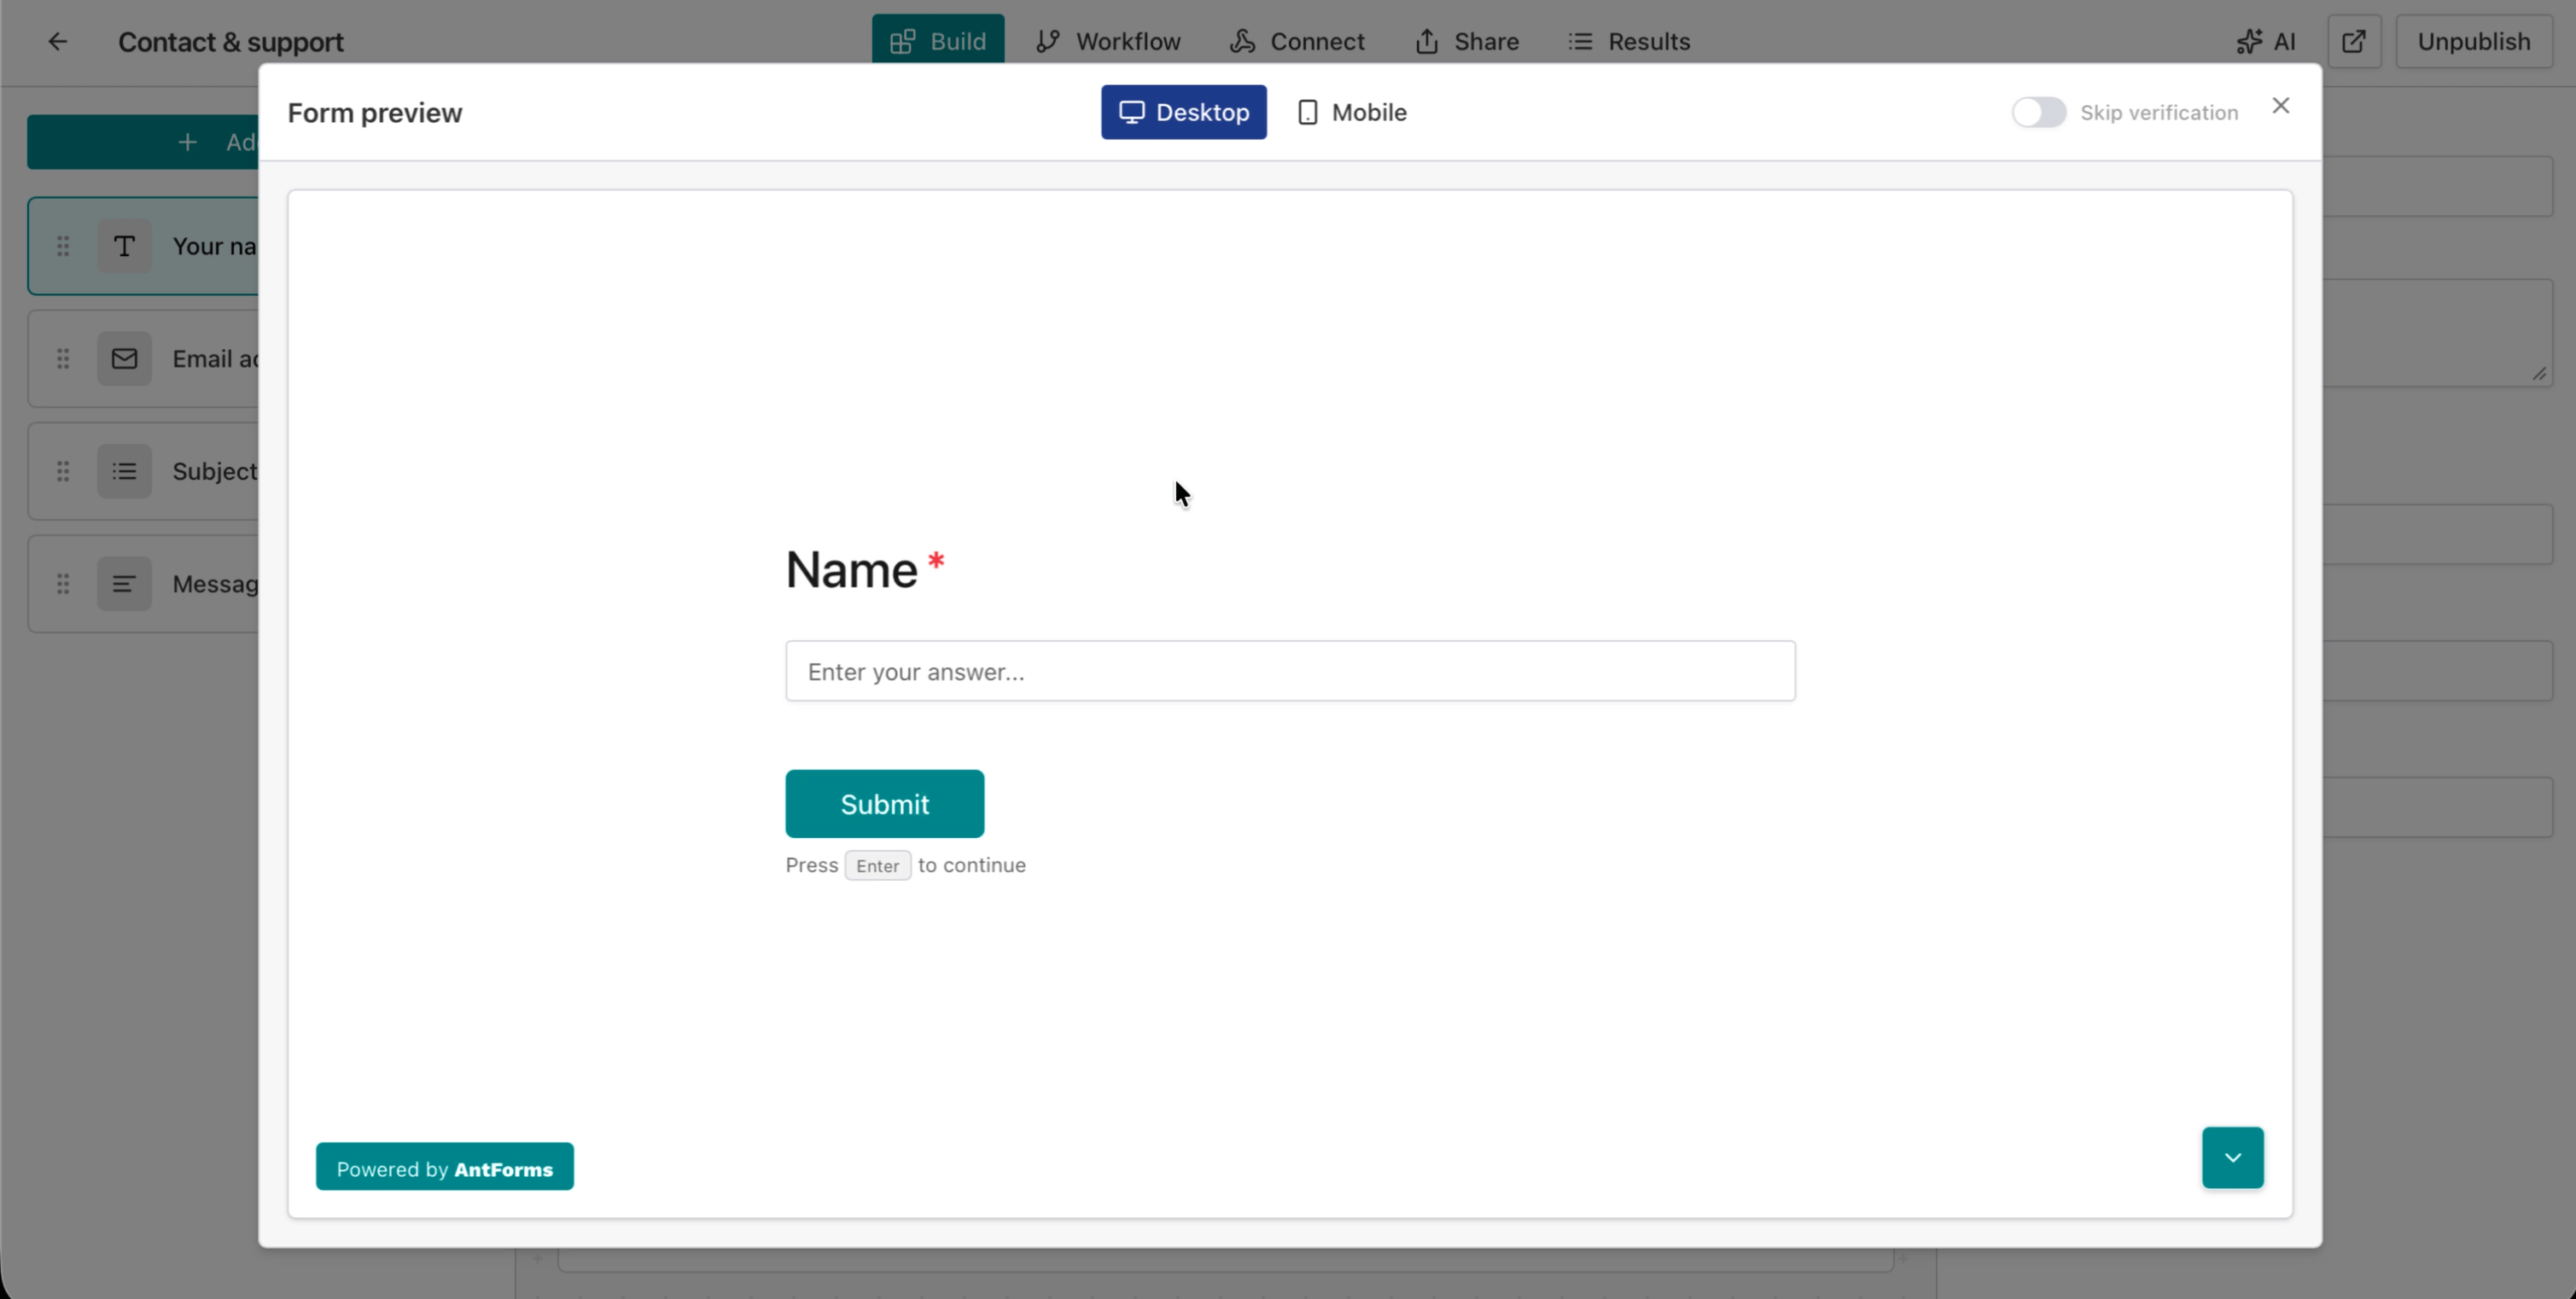The height and width of the screenshot is (1299, 2576).
Task: Click the back arrow next to Contact & support
Action: coord(57,41)
